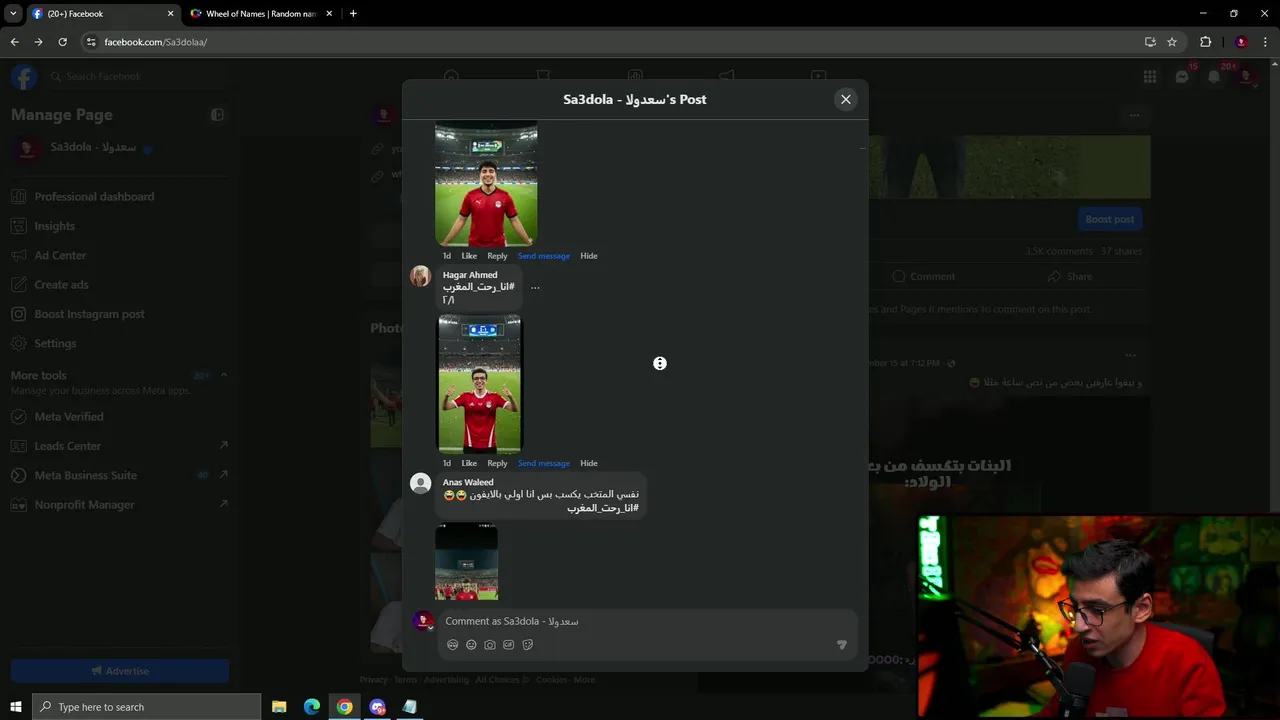Open the Facebook apps menu grid icon
The image size is (1280, 720).
click(1150, 77)
